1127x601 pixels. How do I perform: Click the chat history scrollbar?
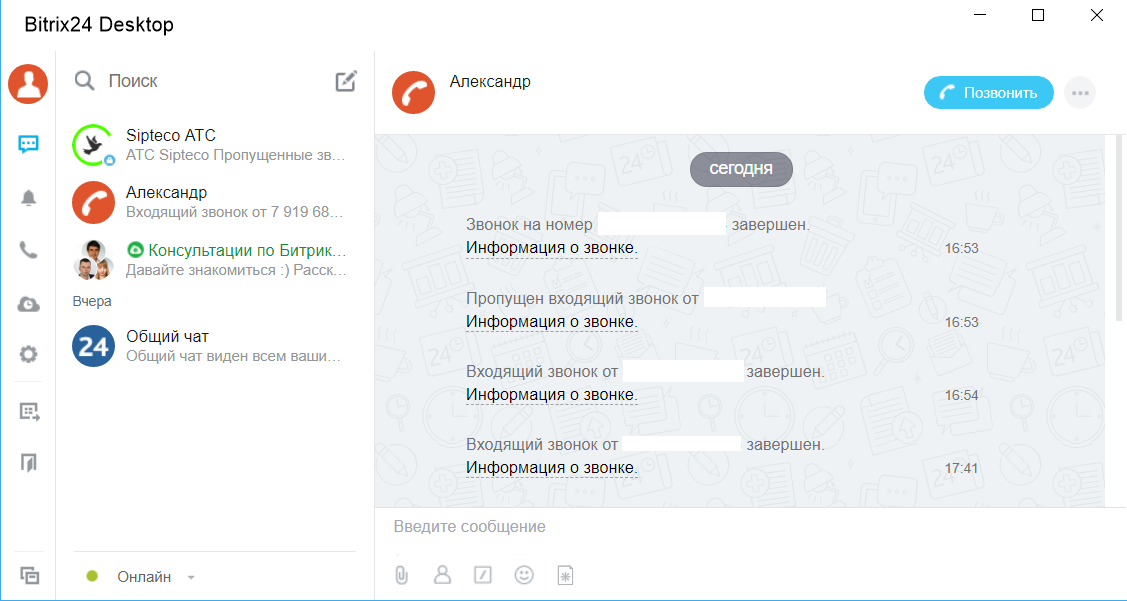[1118, 227]
